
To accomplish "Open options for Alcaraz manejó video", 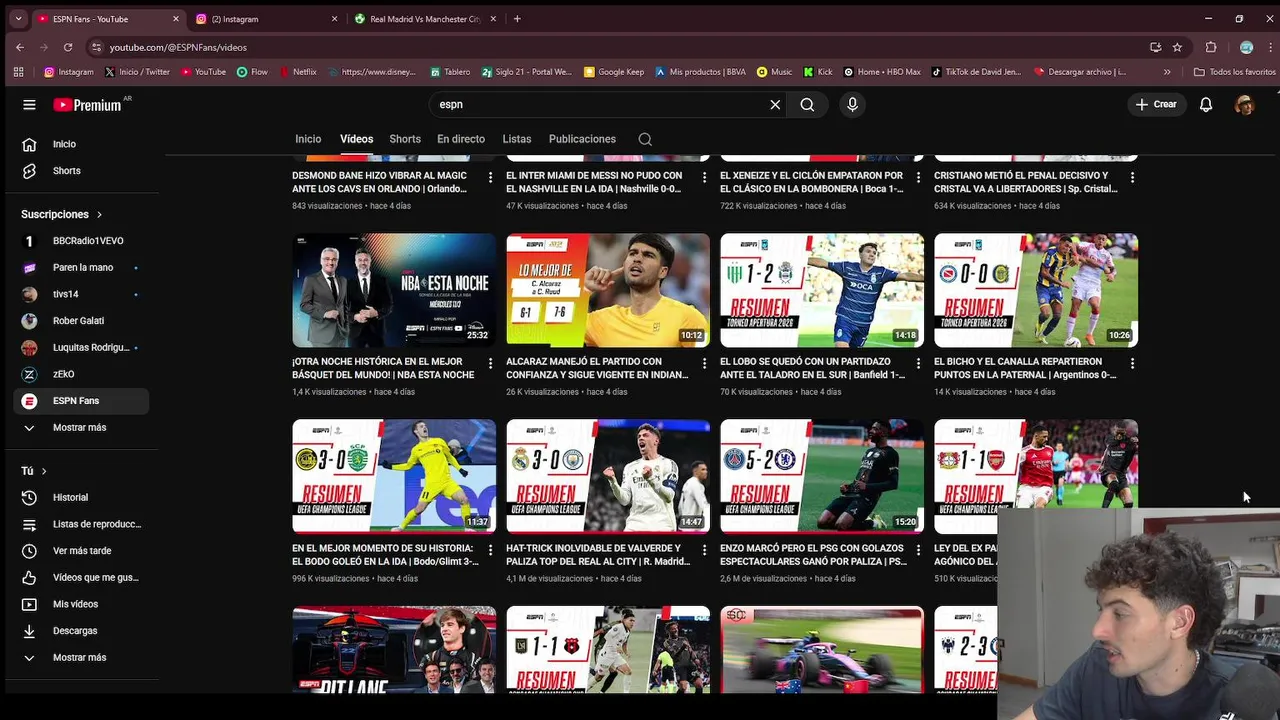I will [x=704, y=364].
